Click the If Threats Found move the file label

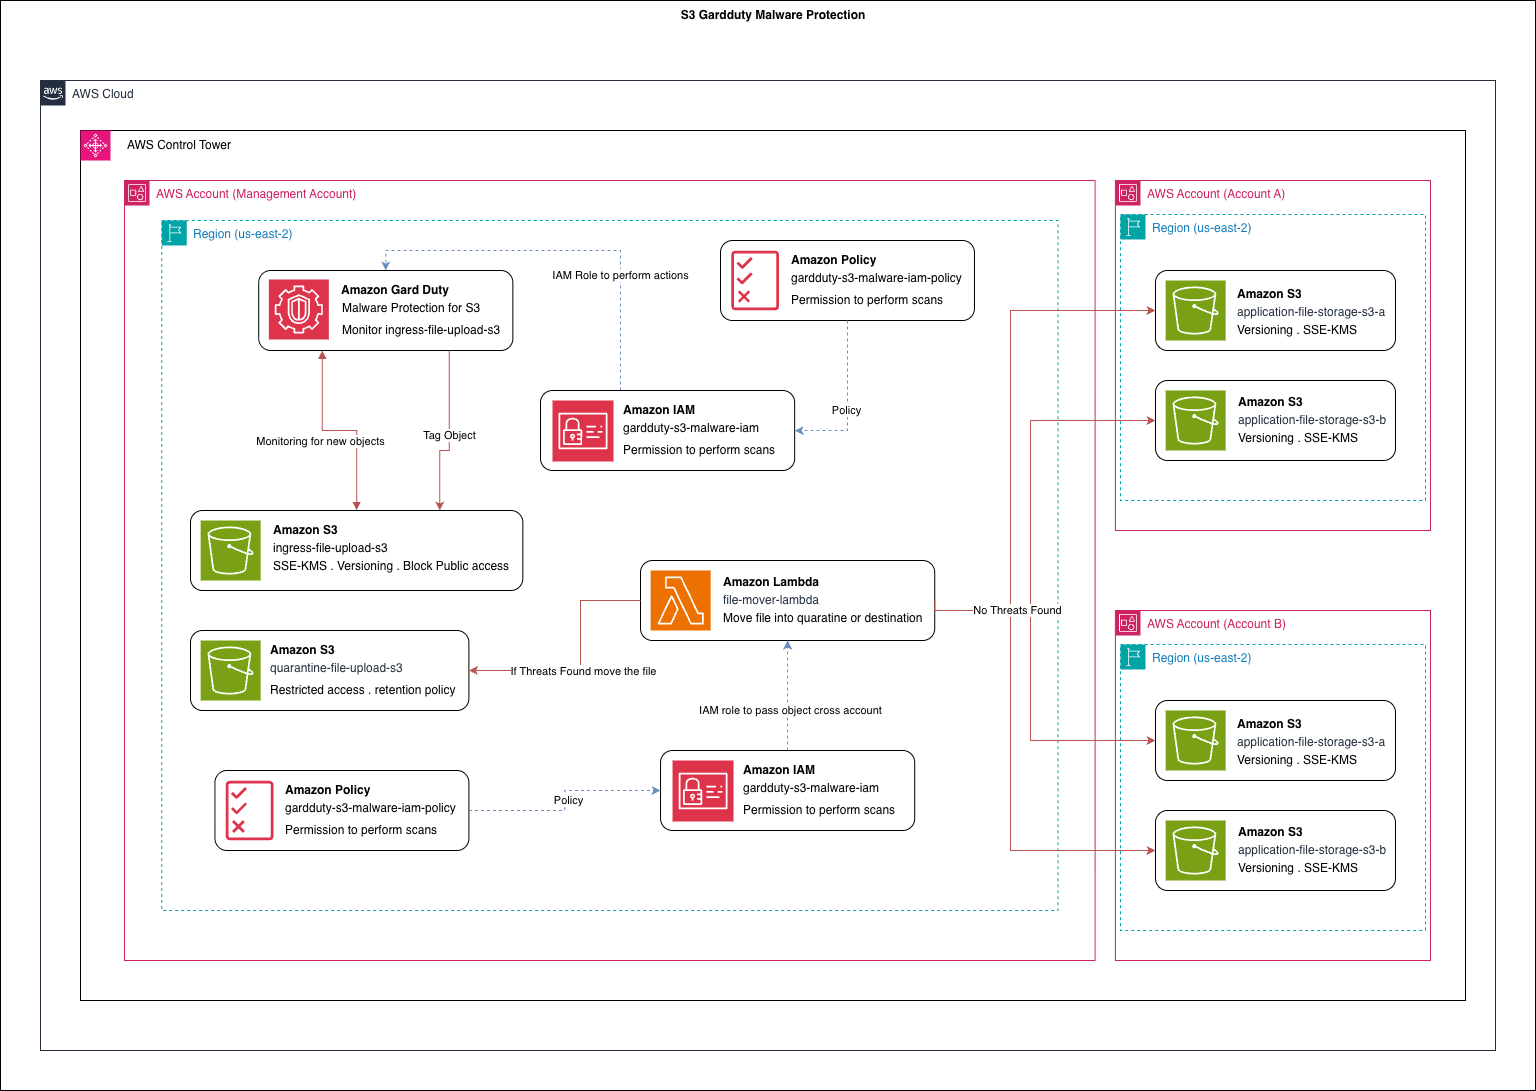[x=583, y=671]
